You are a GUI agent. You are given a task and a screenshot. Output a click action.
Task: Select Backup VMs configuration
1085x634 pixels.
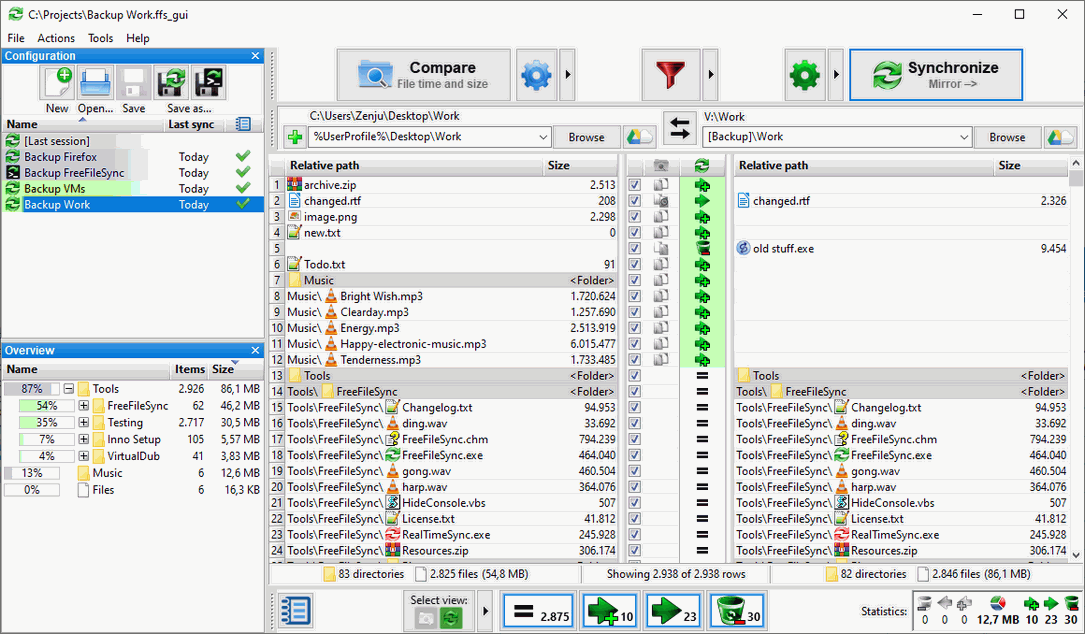click(133, 189)
